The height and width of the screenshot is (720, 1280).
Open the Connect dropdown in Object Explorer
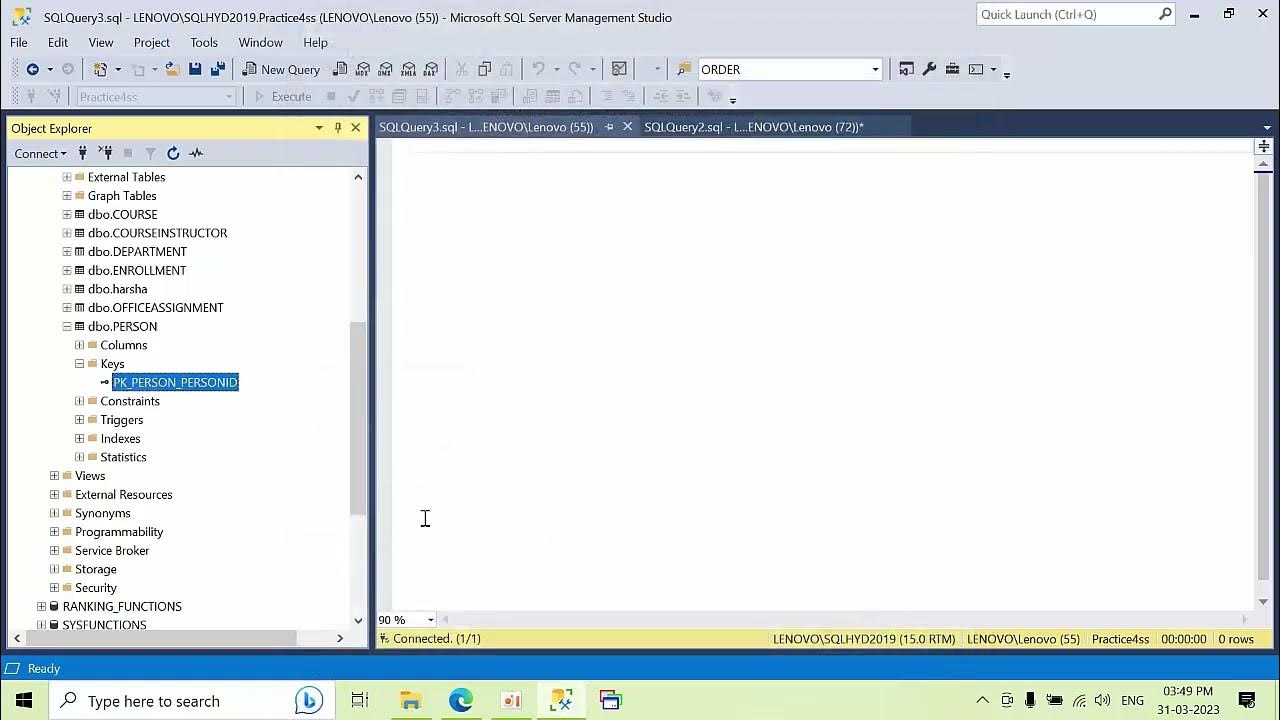coord(40,153)
